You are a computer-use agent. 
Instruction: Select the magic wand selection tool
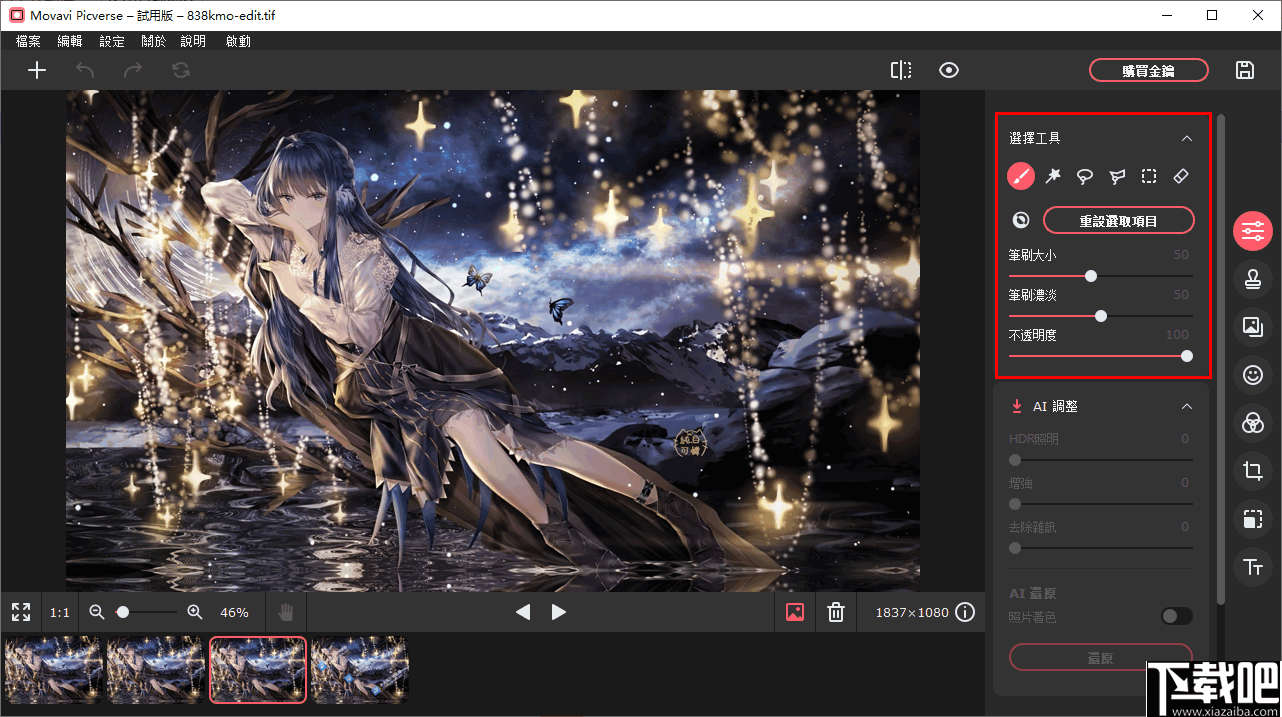click(1053, 176)
